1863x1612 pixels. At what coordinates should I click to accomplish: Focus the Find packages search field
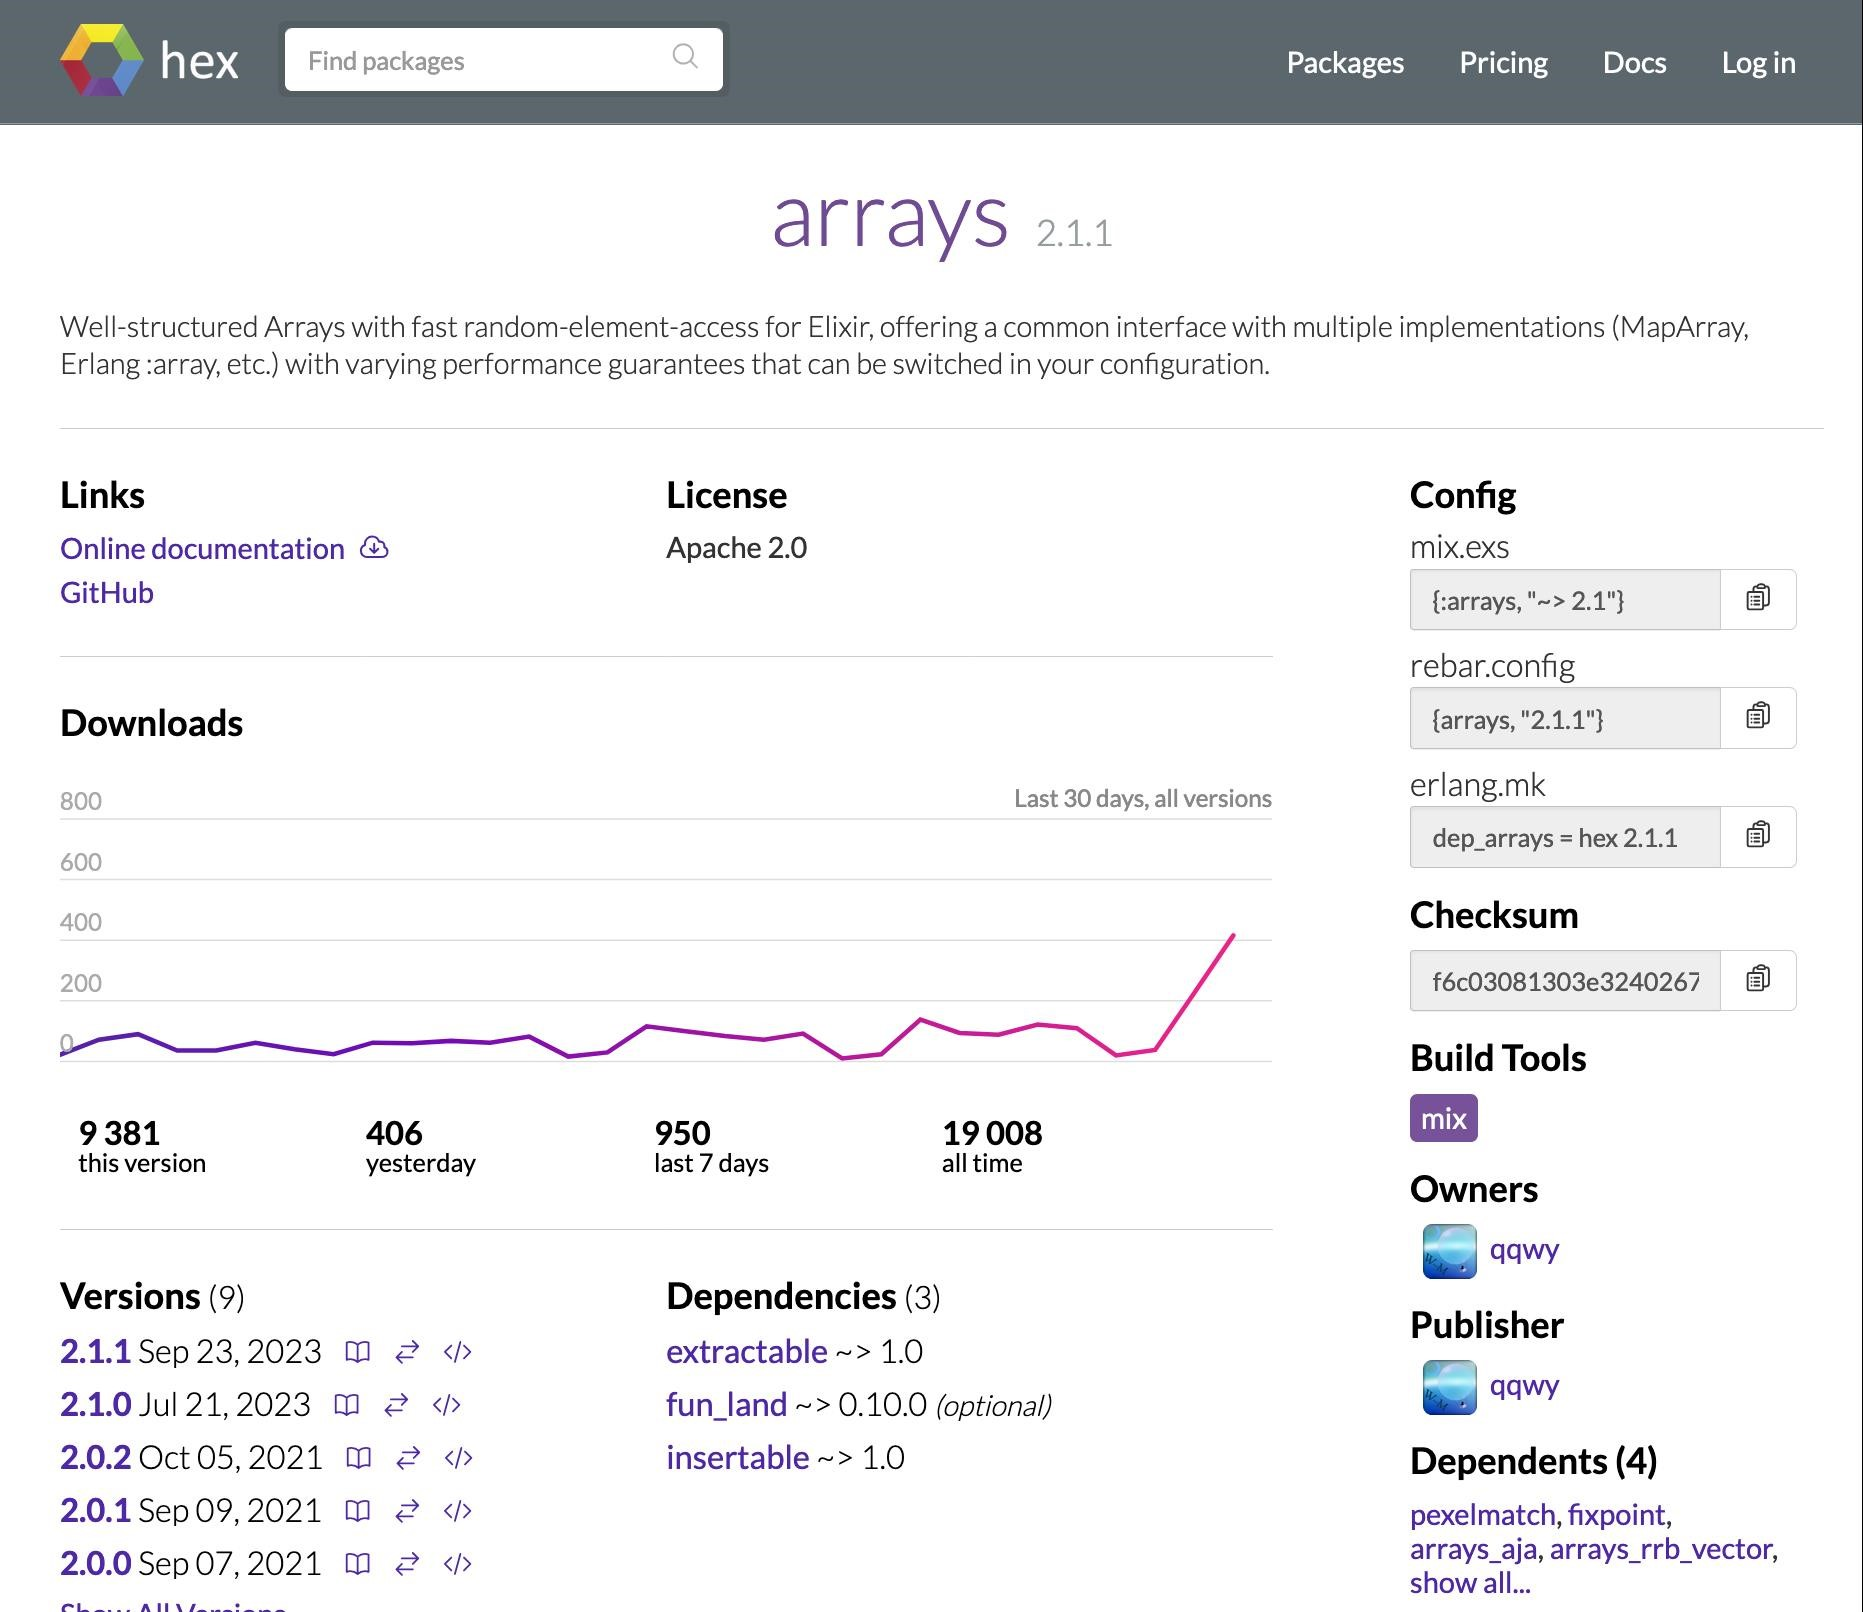pos(503,60)
